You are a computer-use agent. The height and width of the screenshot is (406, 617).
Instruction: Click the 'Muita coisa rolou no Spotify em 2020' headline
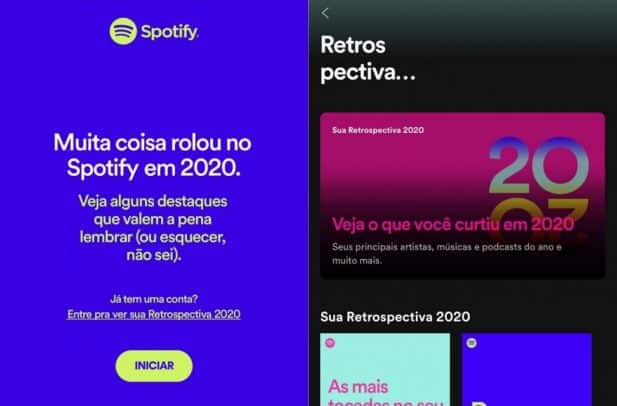[x=153, y=155]
